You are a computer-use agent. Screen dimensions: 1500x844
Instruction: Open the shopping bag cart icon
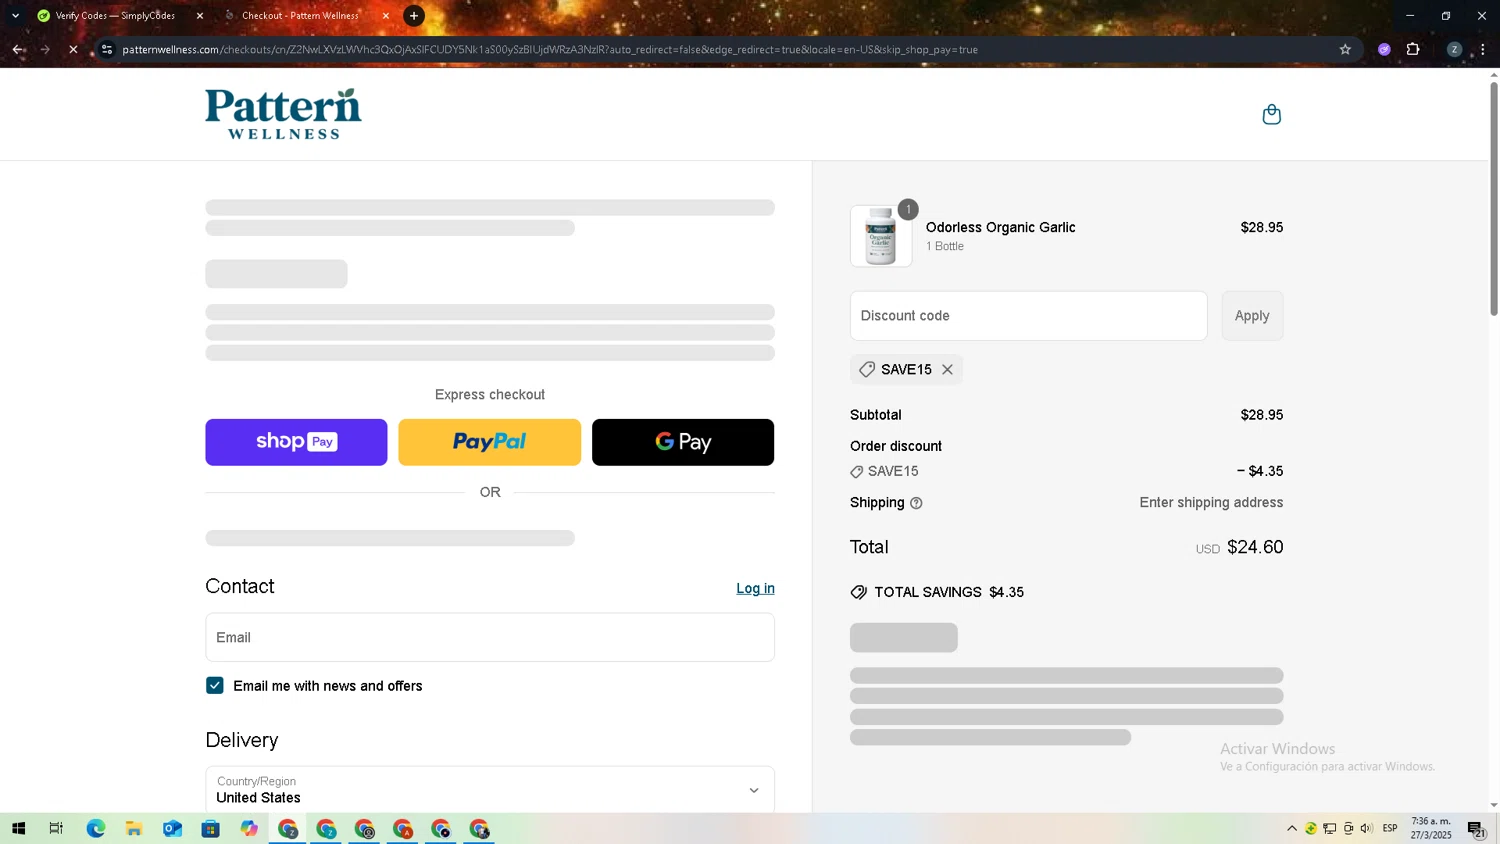1271,114
